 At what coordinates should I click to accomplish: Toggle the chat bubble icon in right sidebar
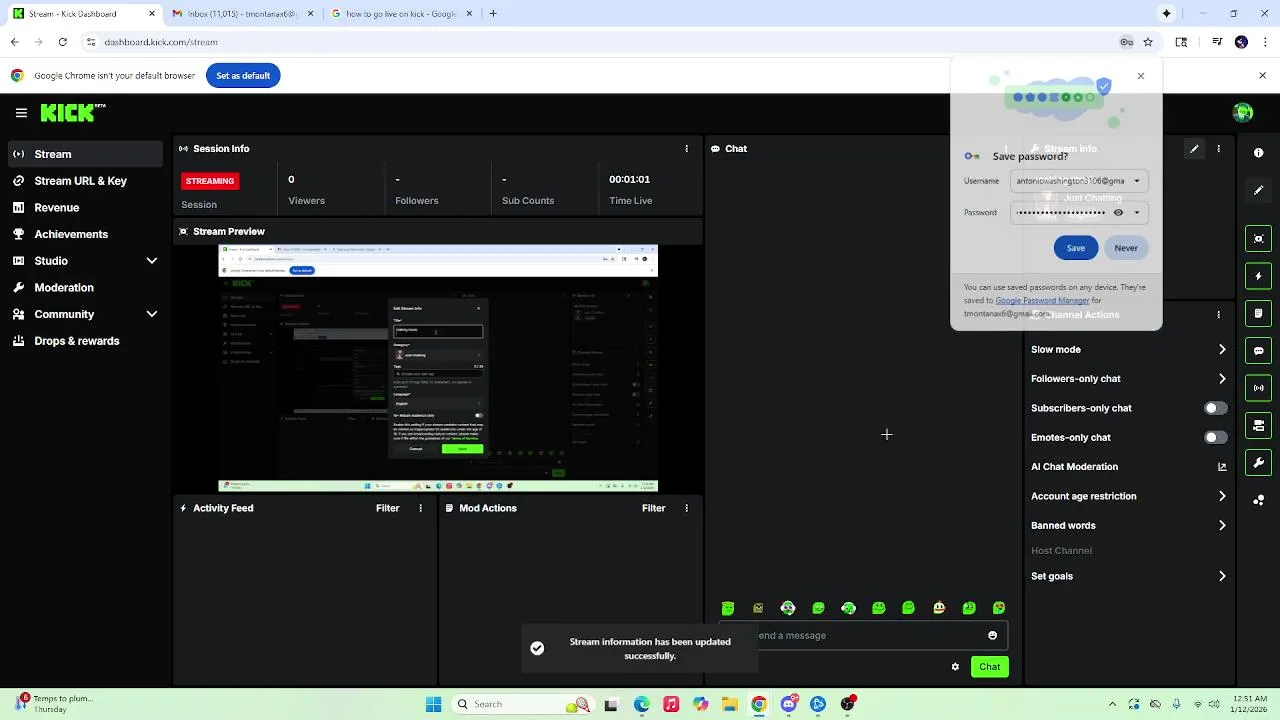point(1259,351)
